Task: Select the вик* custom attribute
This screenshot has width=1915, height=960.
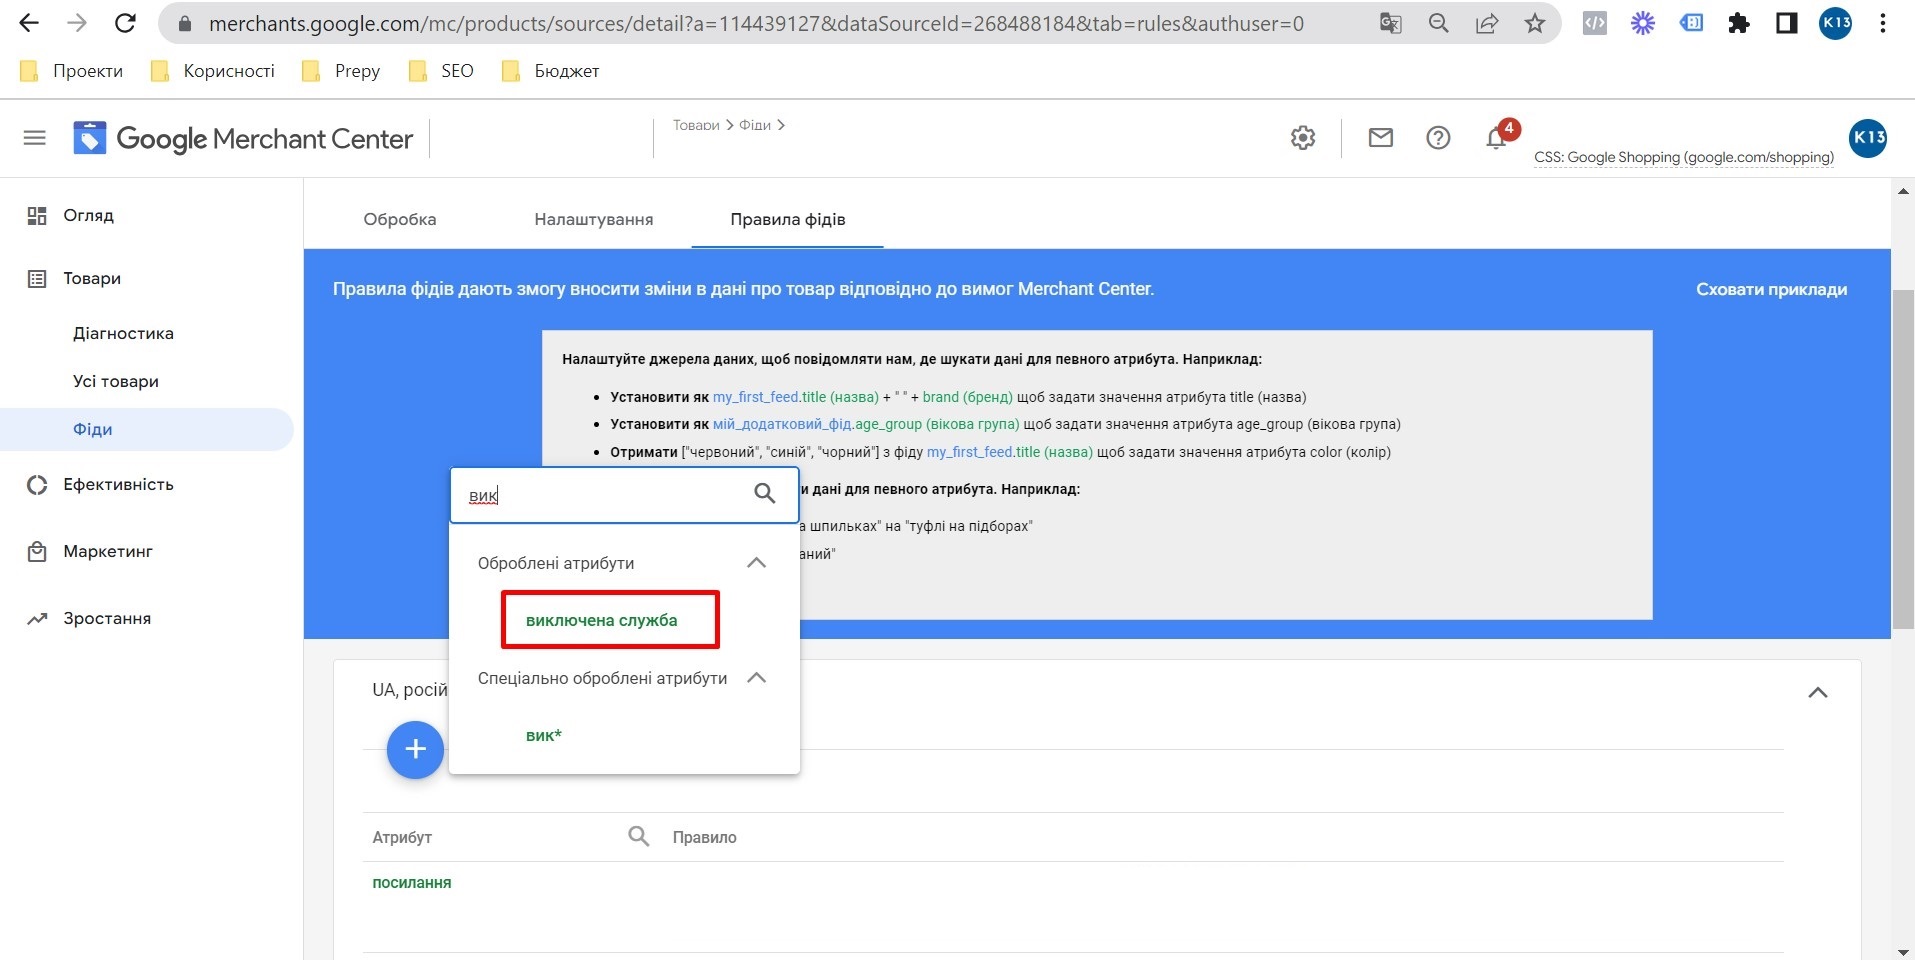Action: pos(544,735)
